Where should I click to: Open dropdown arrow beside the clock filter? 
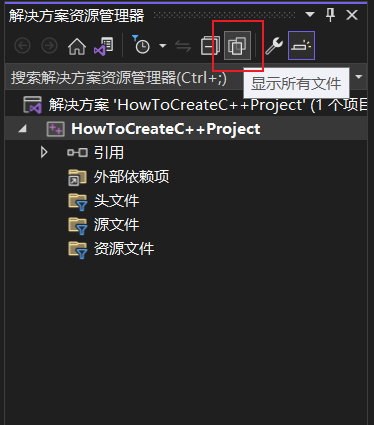(x=163, y=46)
